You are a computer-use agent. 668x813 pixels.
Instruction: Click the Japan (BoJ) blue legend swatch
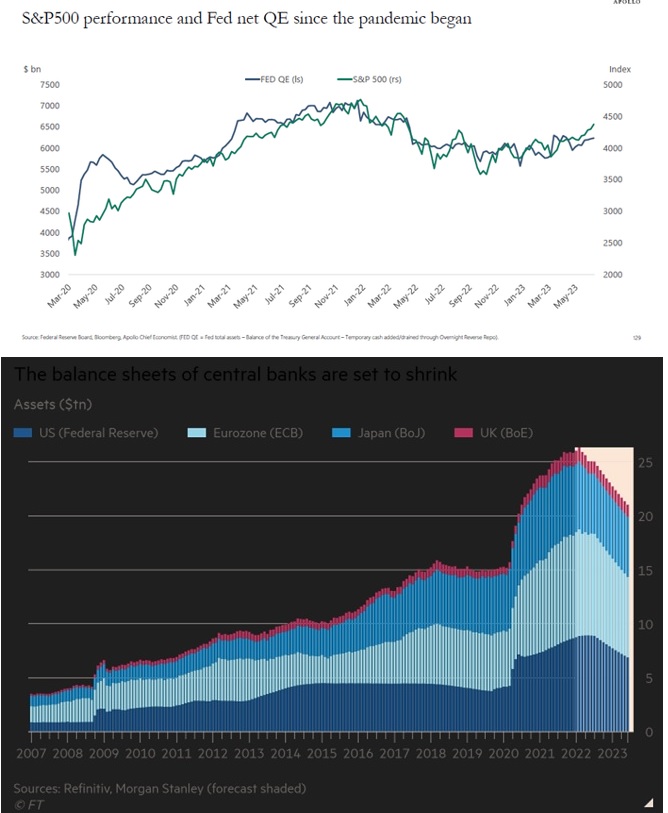tap(343, 433)
